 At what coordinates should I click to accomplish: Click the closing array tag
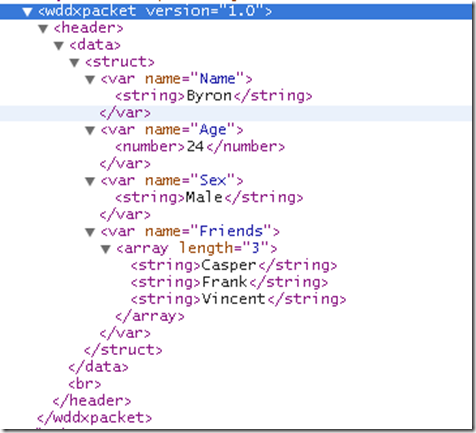coord(150,316)
